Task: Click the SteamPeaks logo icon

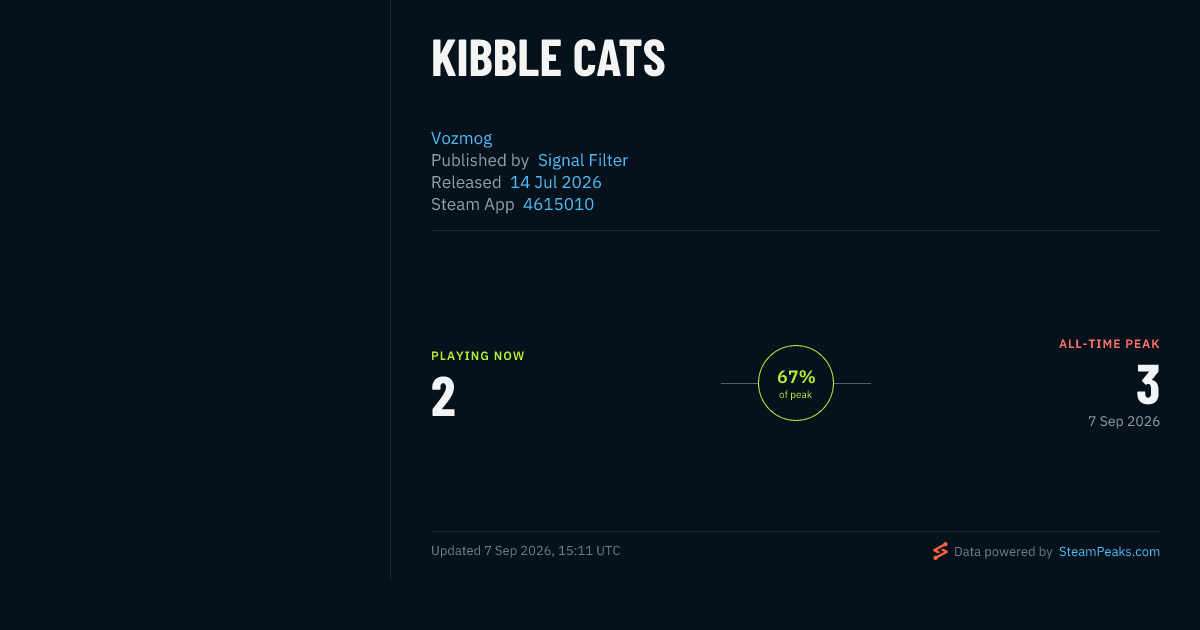Action: 940,551
